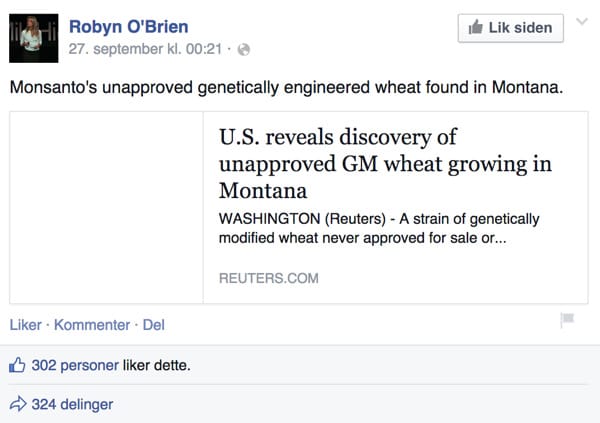Image resolution: width=600 pixels, height=423 pixels.
Task: Click the WASHINGTON (Reuters) article description
Action: 379,228
